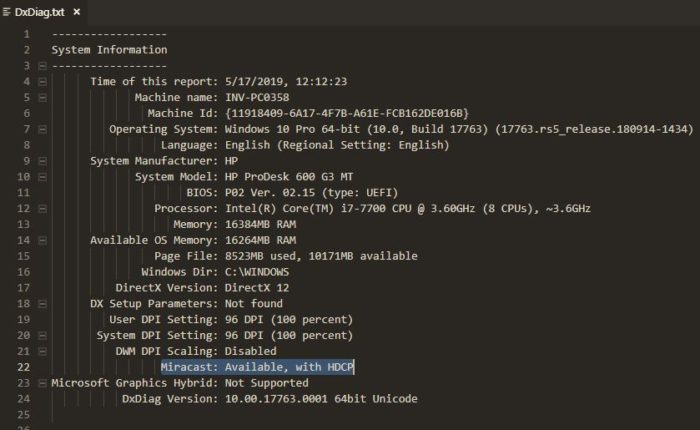Toggle fold at System DPI Setting line
Viewport: 700px width, 430px height.
(42, 336)
